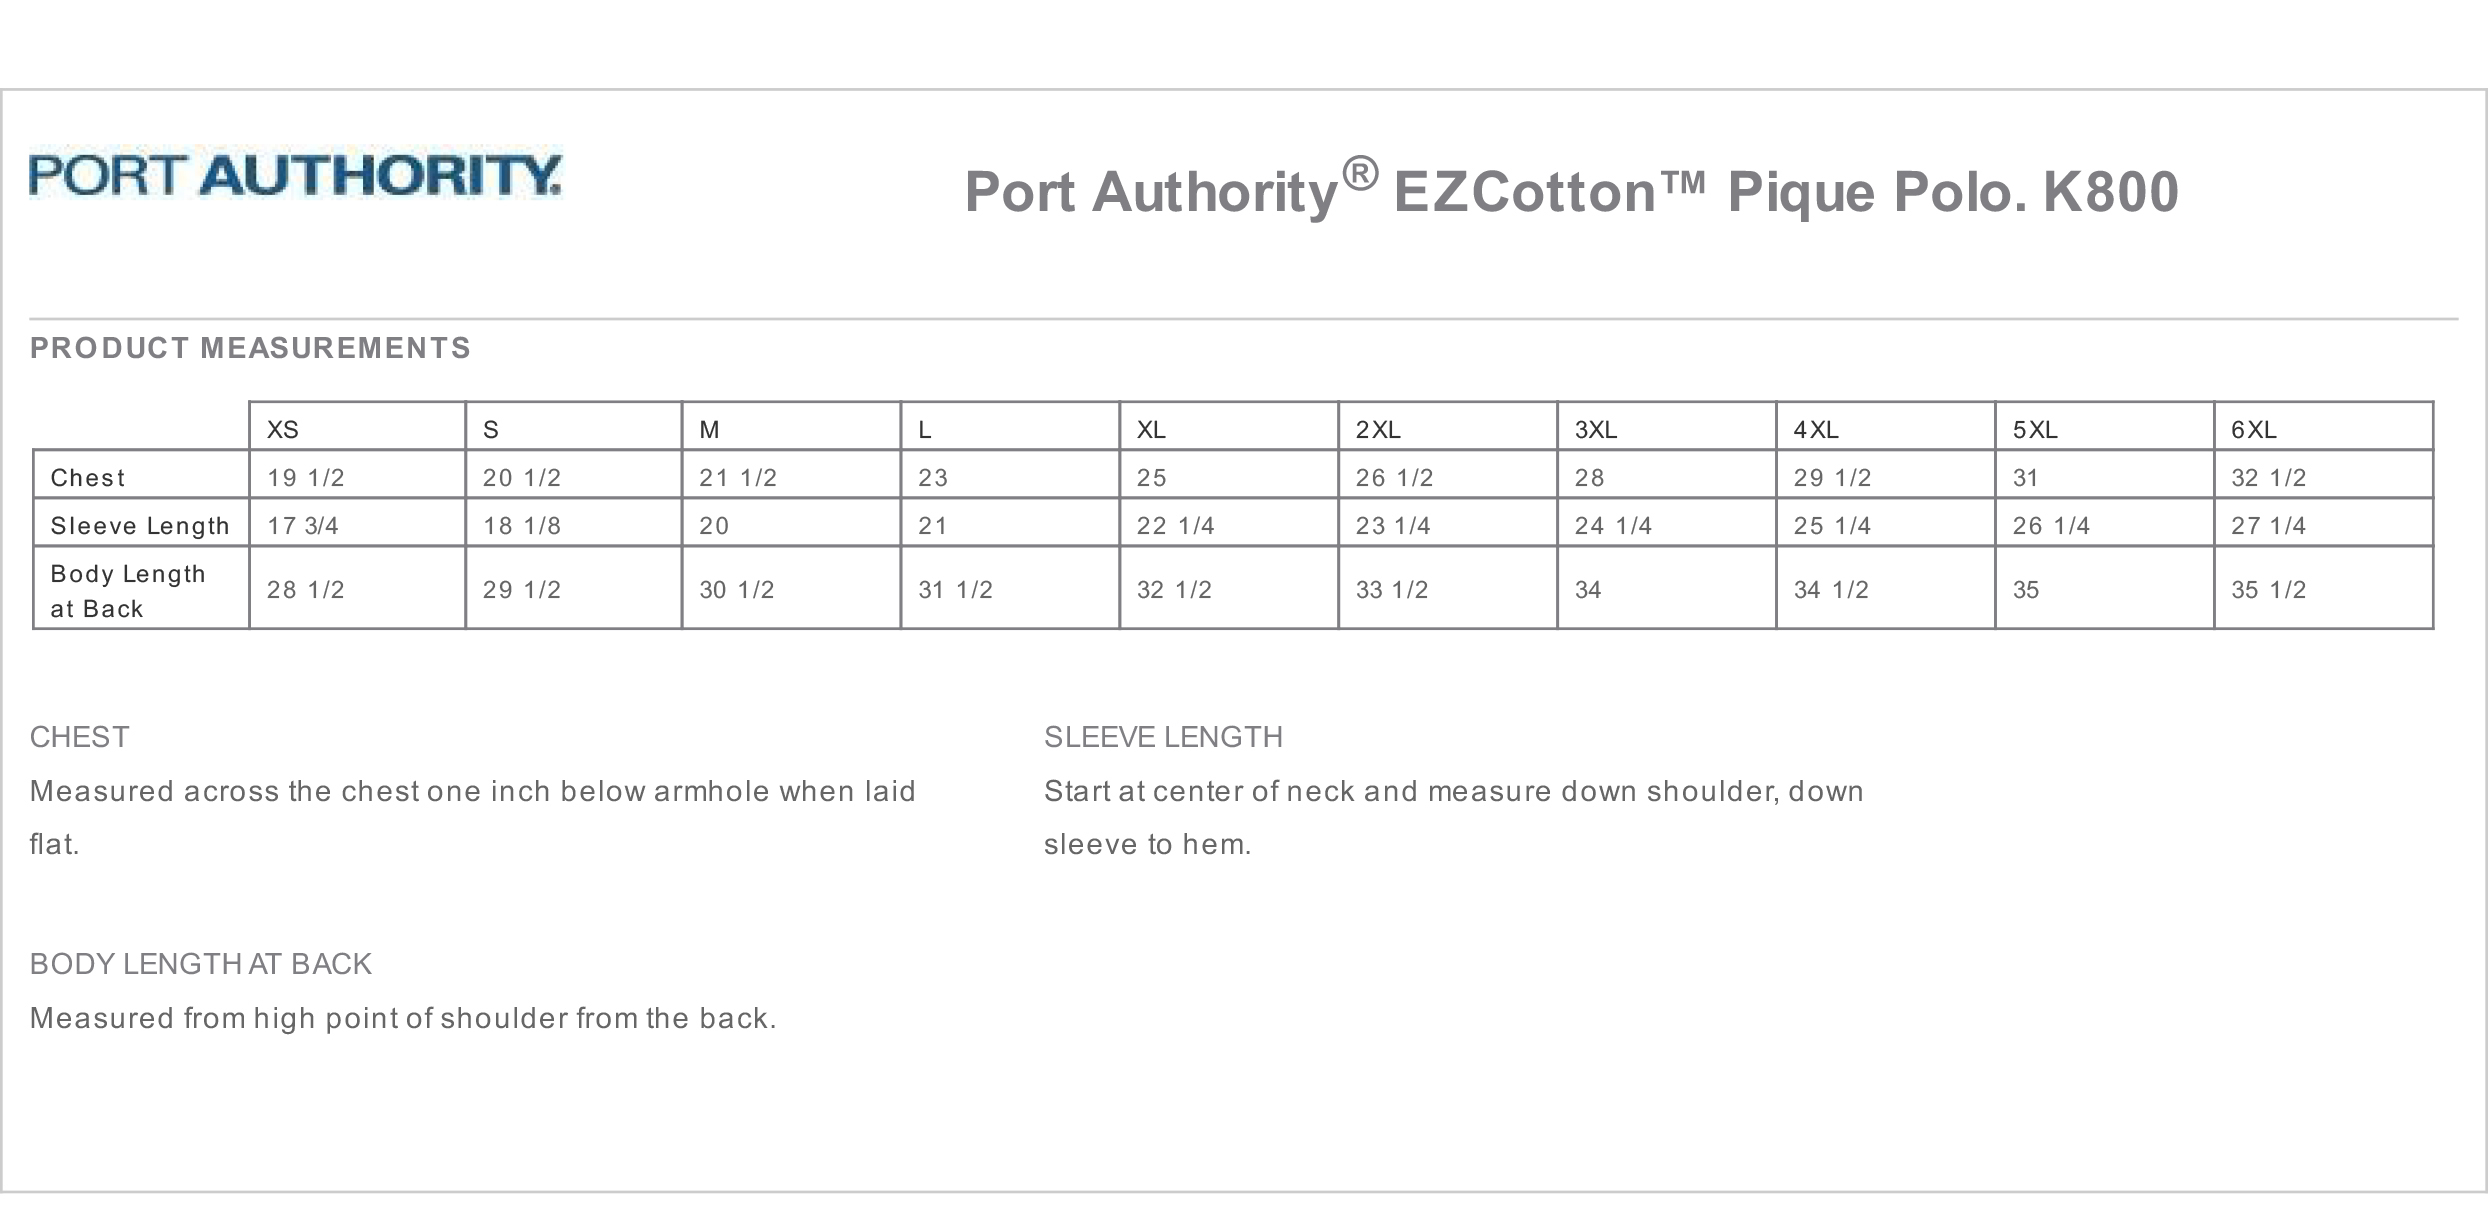Viewport: 2488px width, 1220px height.
Task: Select the Sleeve Length row label
Action: [x=140, y=526]
